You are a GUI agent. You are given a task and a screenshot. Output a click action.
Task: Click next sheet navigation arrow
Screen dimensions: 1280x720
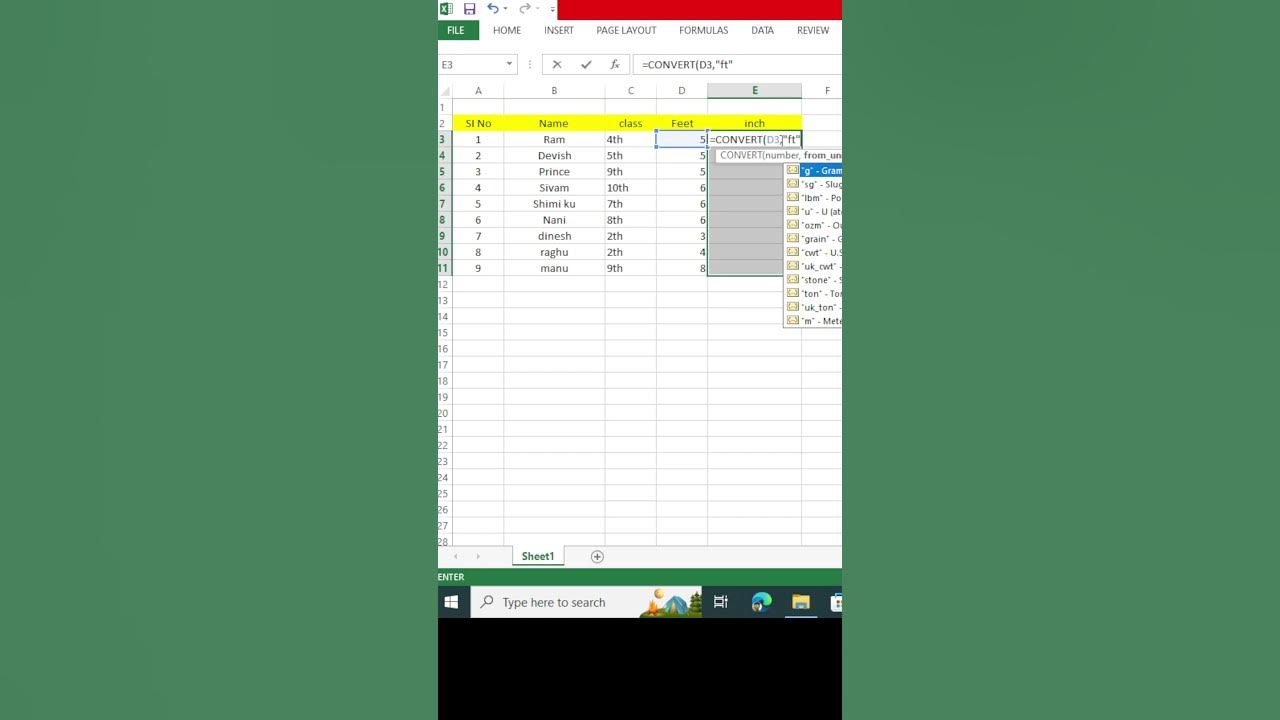477,556
